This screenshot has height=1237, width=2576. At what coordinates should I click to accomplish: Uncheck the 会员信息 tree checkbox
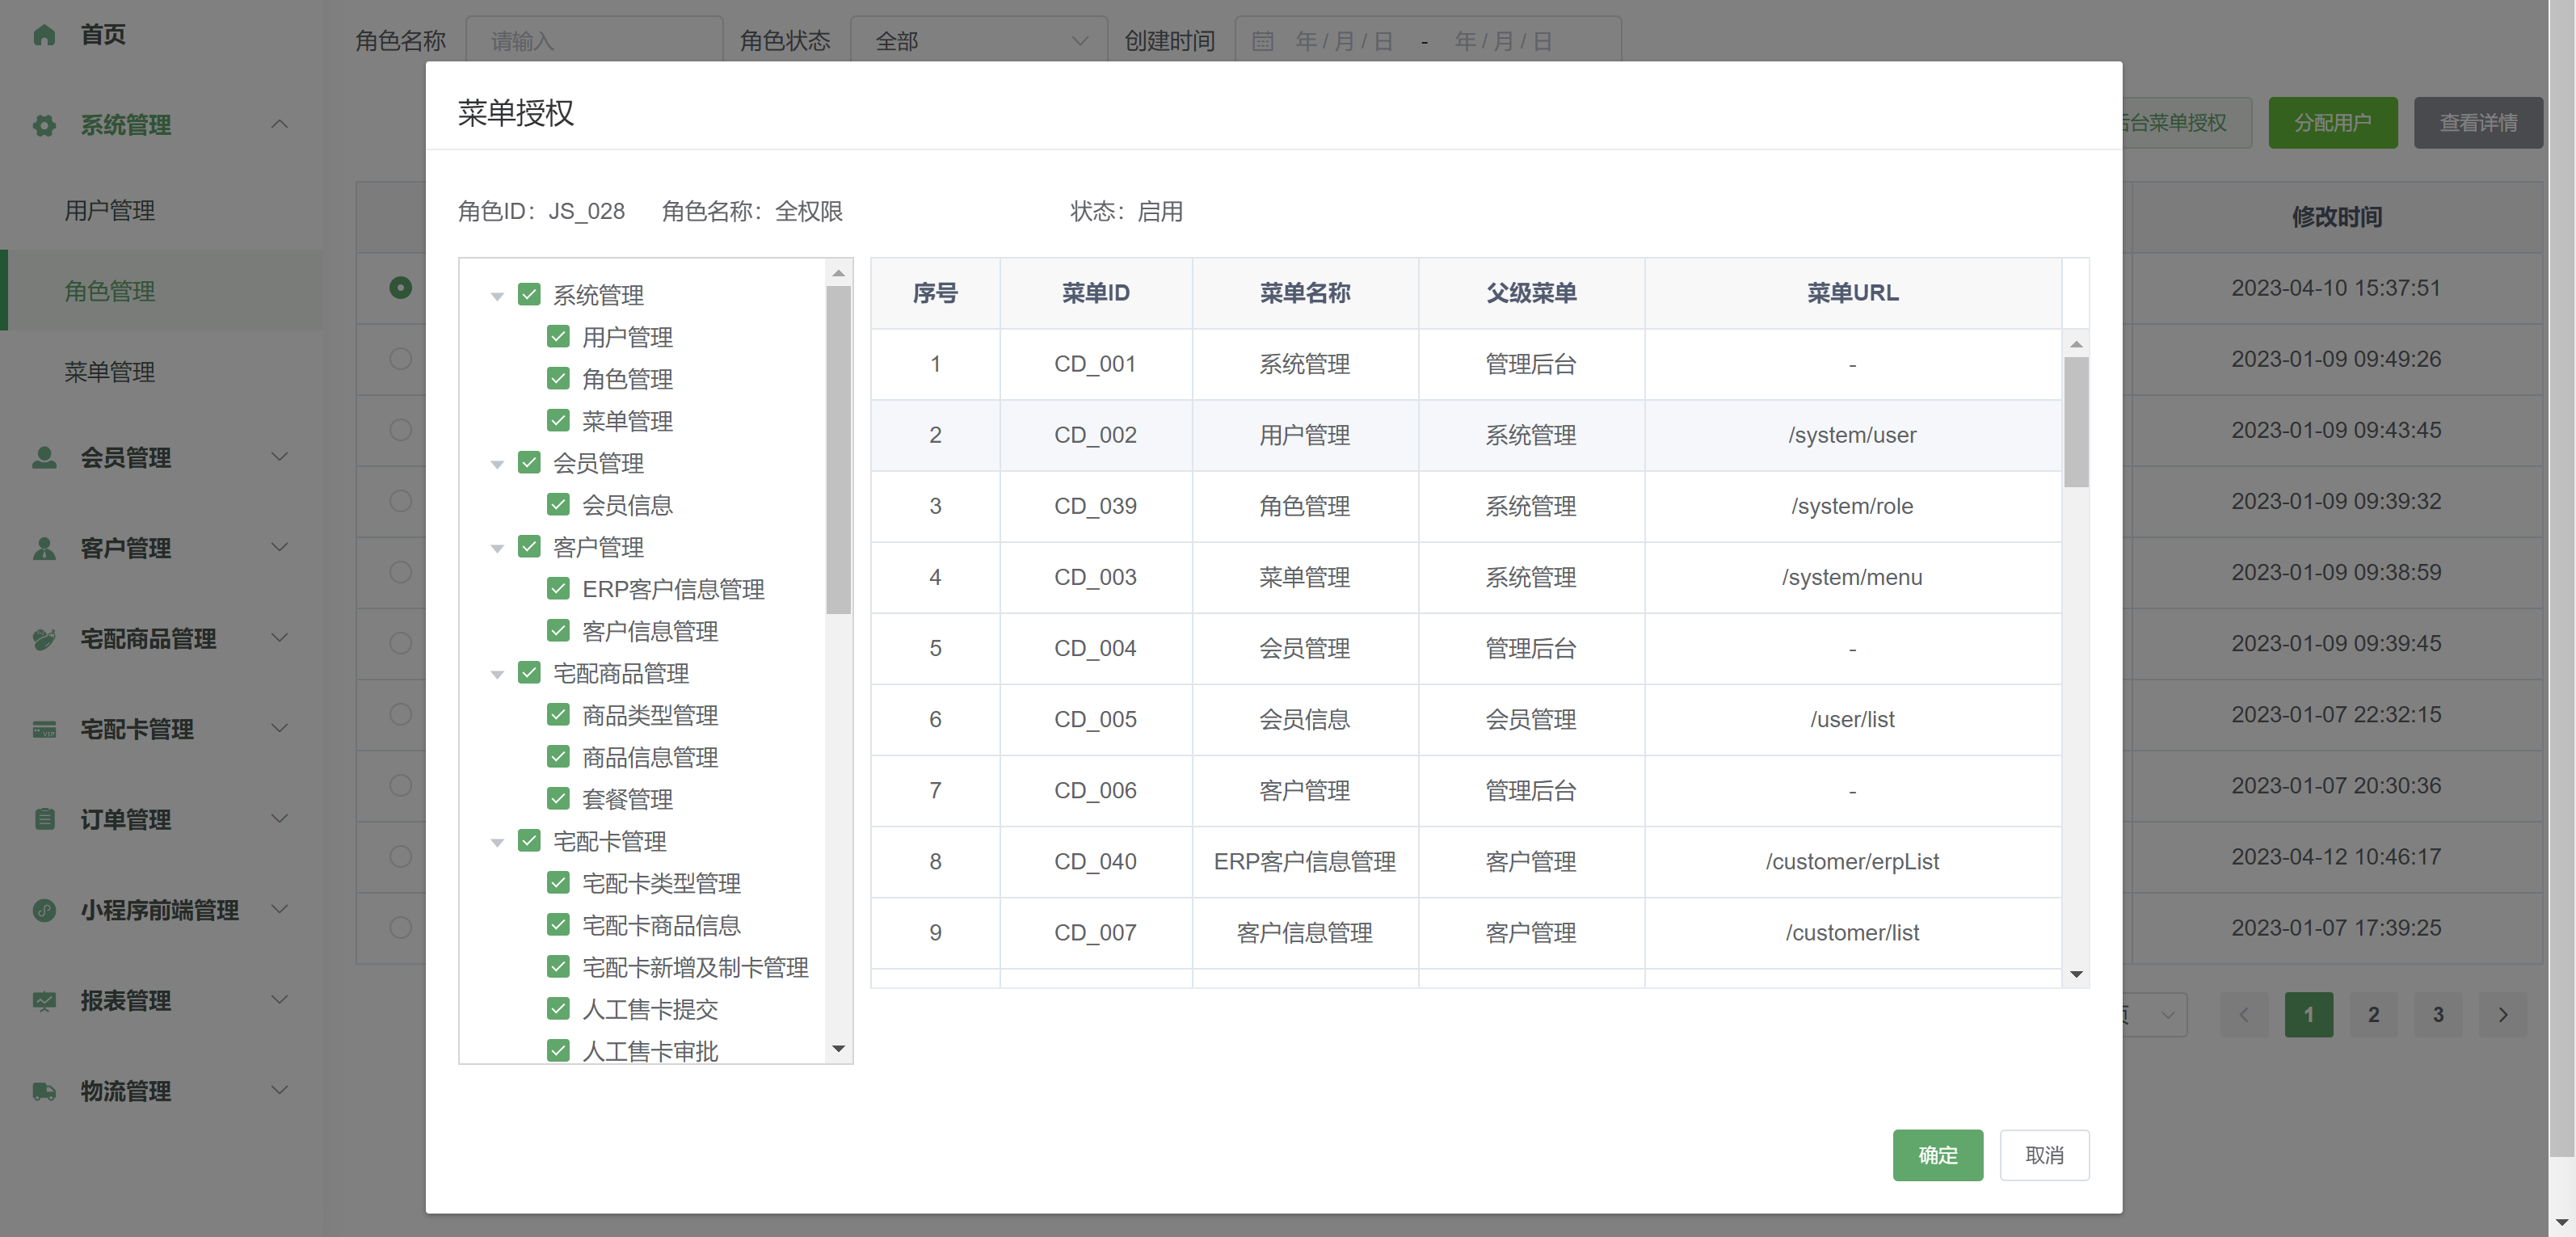(x=558, y=504)
